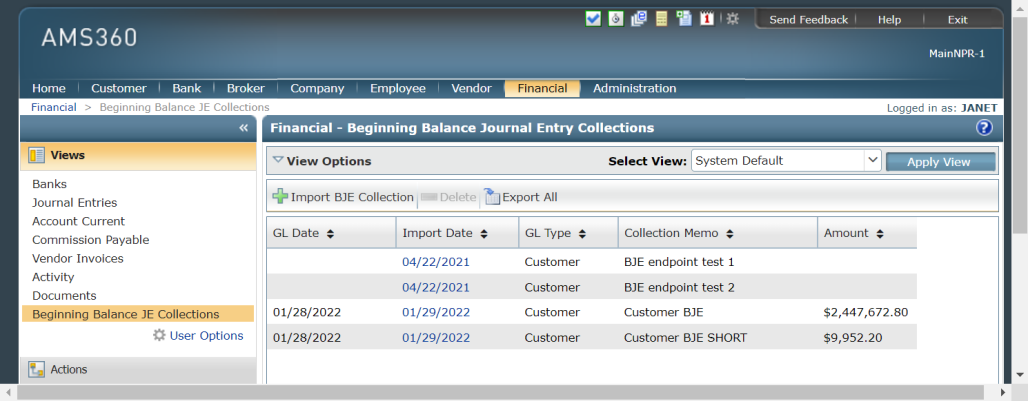Open the blue help question mark icon
This screenshot has height=401, width=1028.
(984, 128)
